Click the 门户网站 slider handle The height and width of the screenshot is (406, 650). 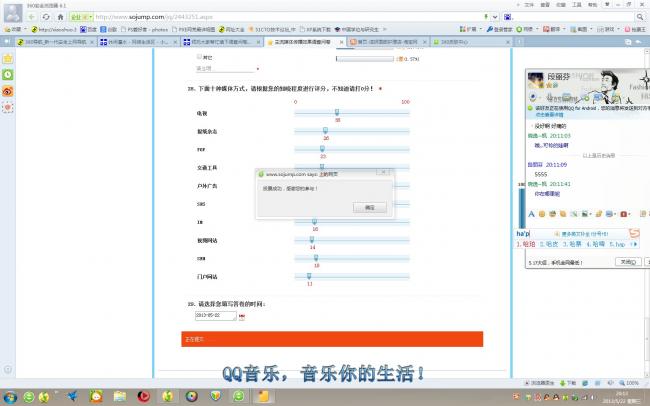(309, 276)
